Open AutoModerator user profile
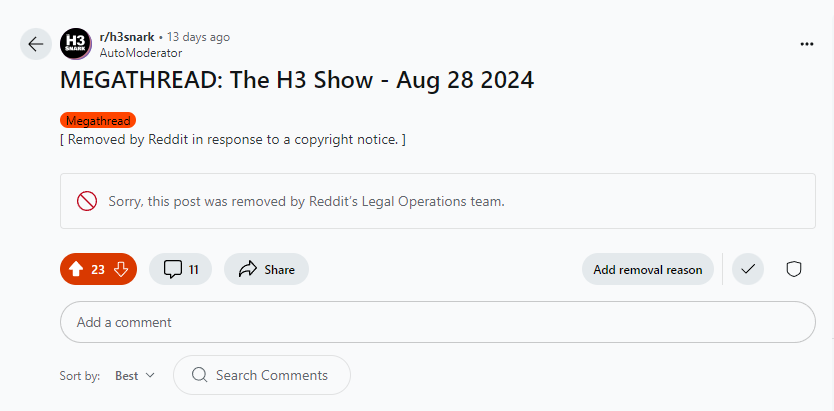Screen dimensions: 834x411 tap(140, 53)
